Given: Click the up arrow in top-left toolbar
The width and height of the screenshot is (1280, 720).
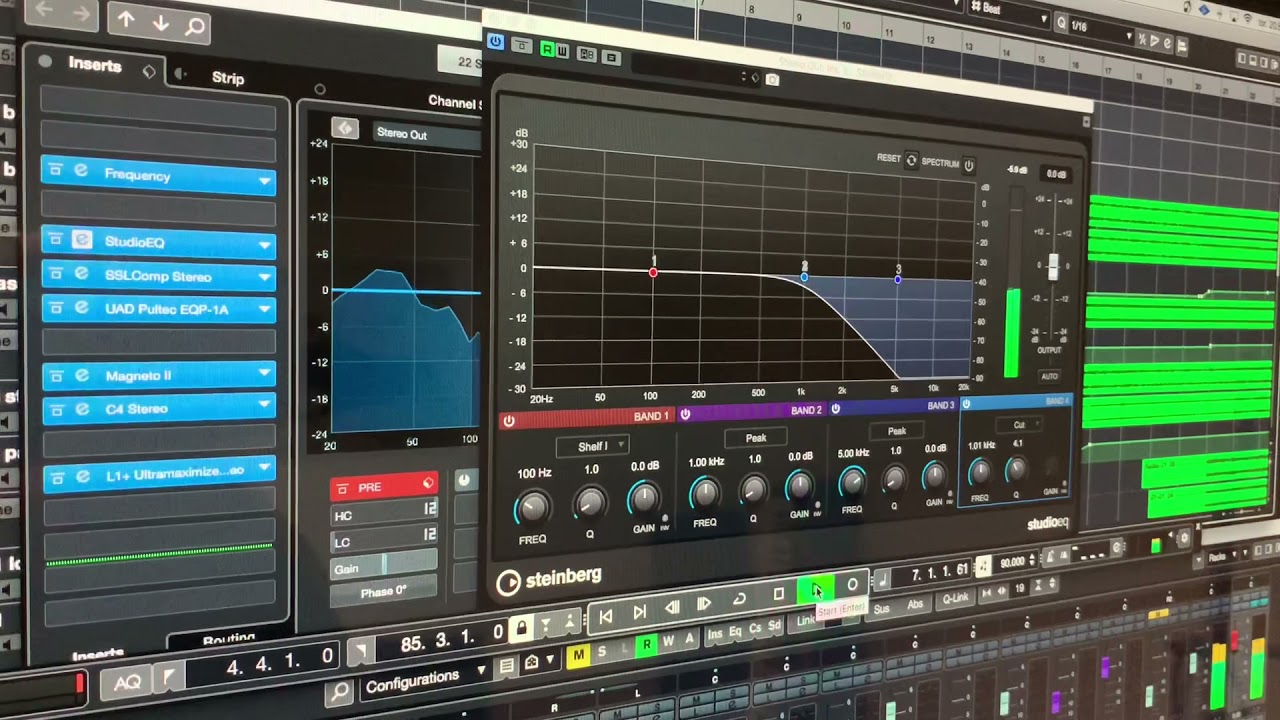Looking at the screenshot, I should [x=126, y=19].
